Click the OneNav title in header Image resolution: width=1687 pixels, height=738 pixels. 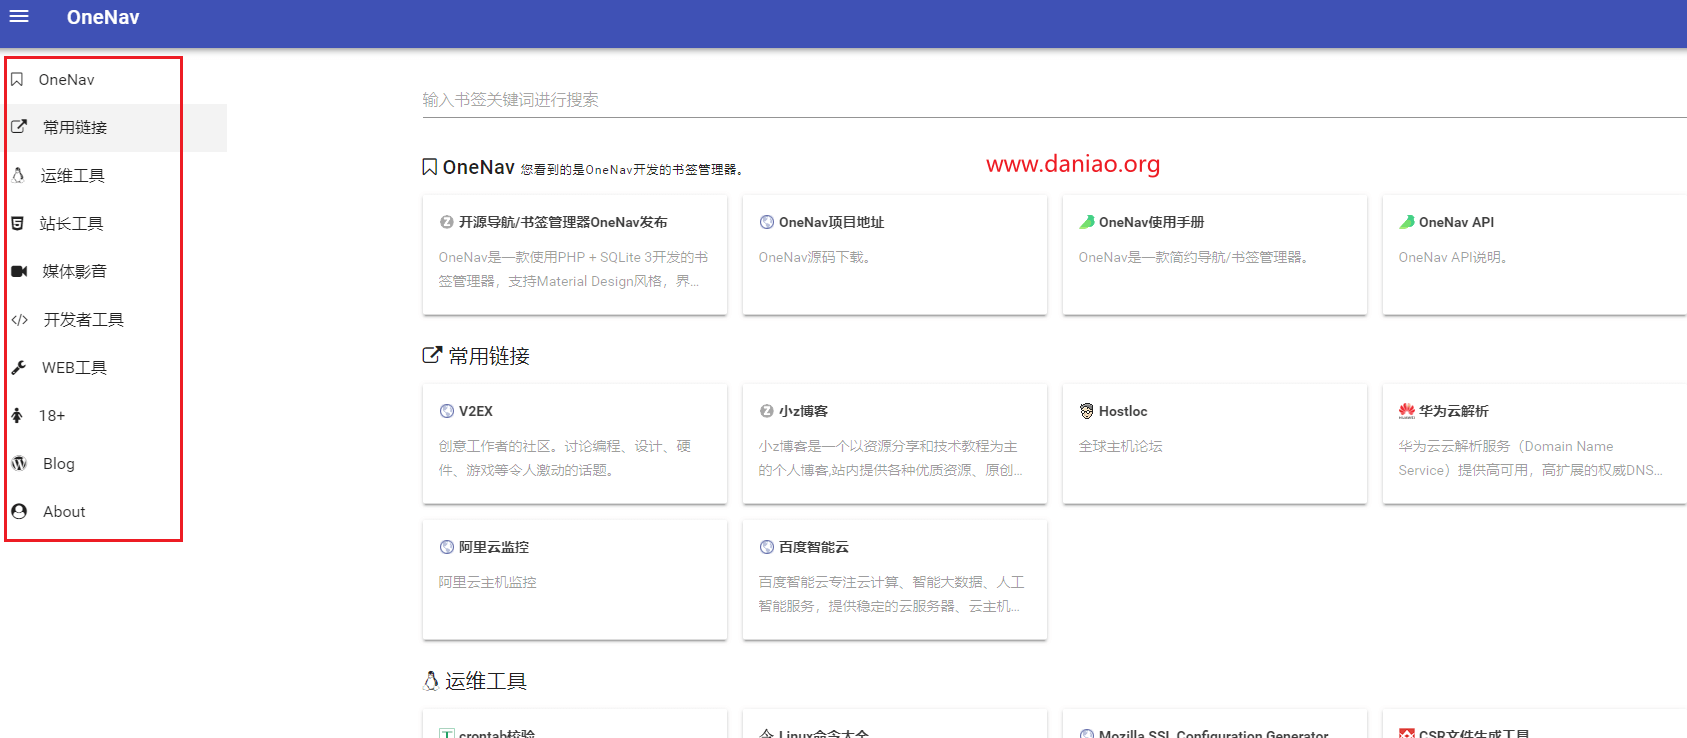pyautogui.click(x=103, y=17)
